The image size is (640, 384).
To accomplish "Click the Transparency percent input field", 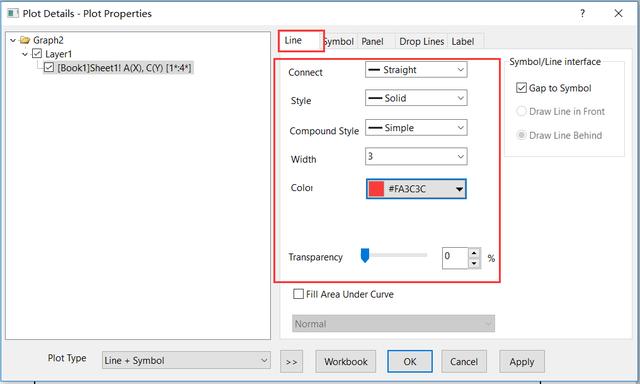I will tap(455, 258).
